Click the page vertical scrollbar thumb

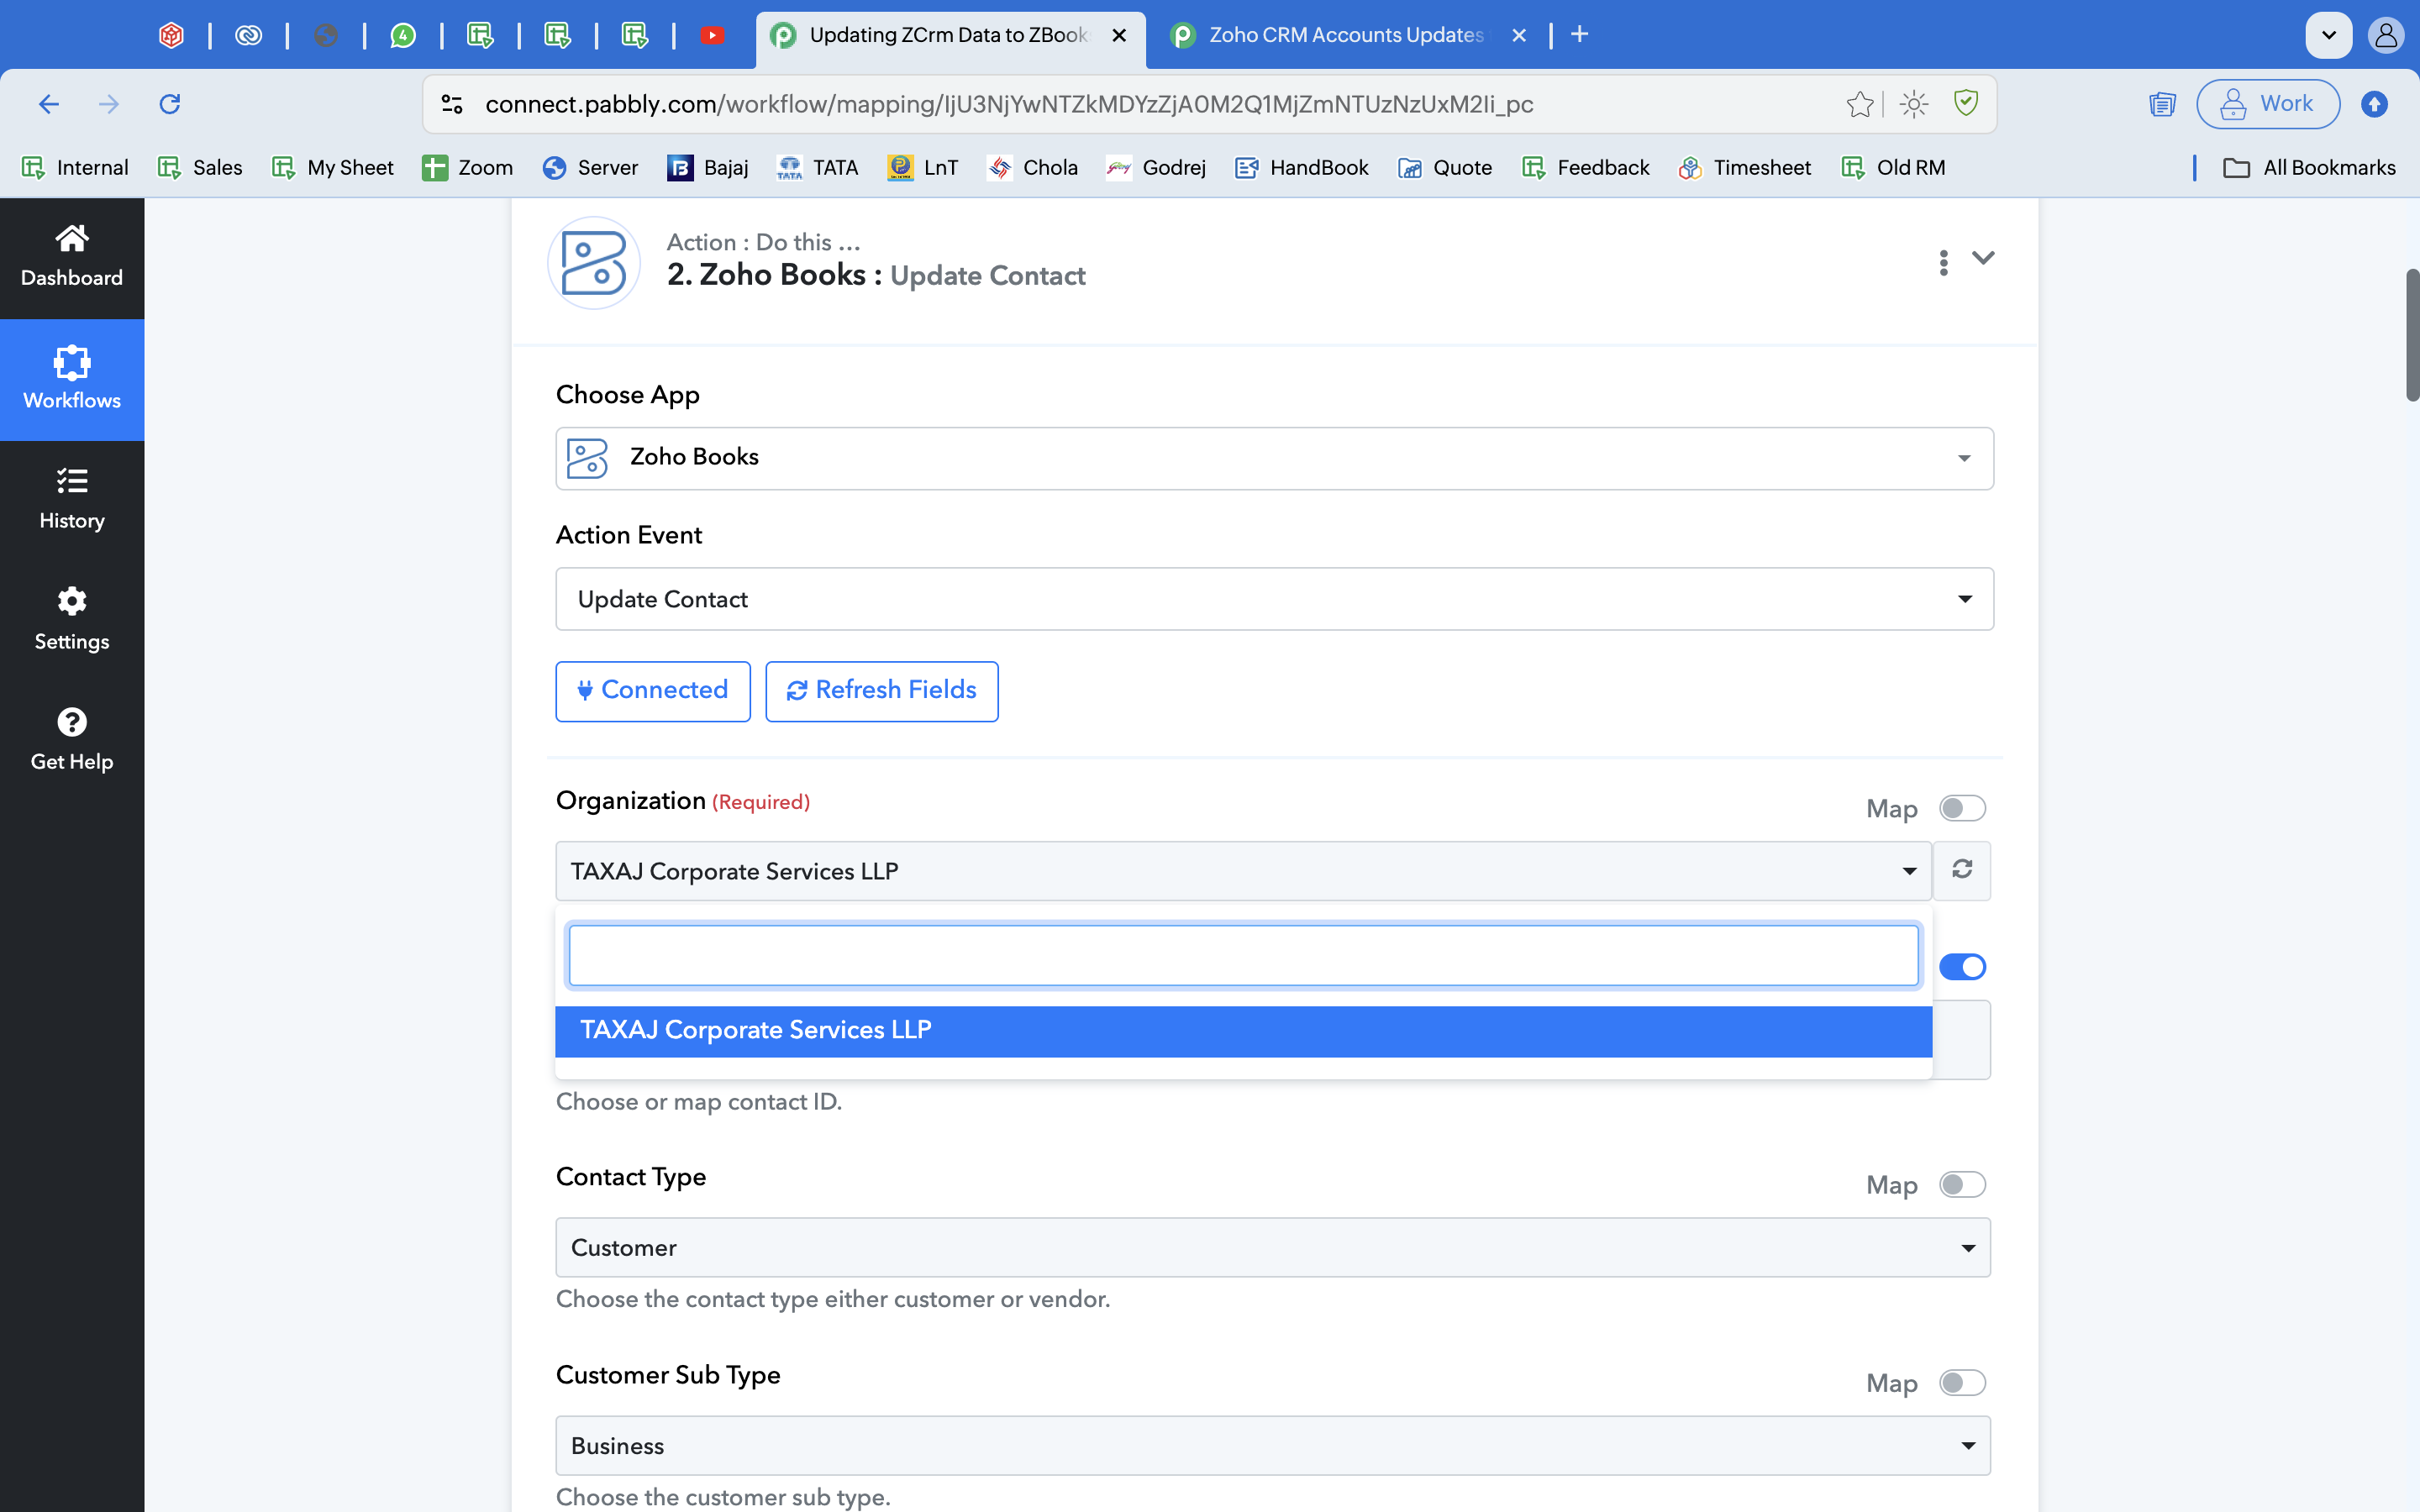pos(2412,335)
